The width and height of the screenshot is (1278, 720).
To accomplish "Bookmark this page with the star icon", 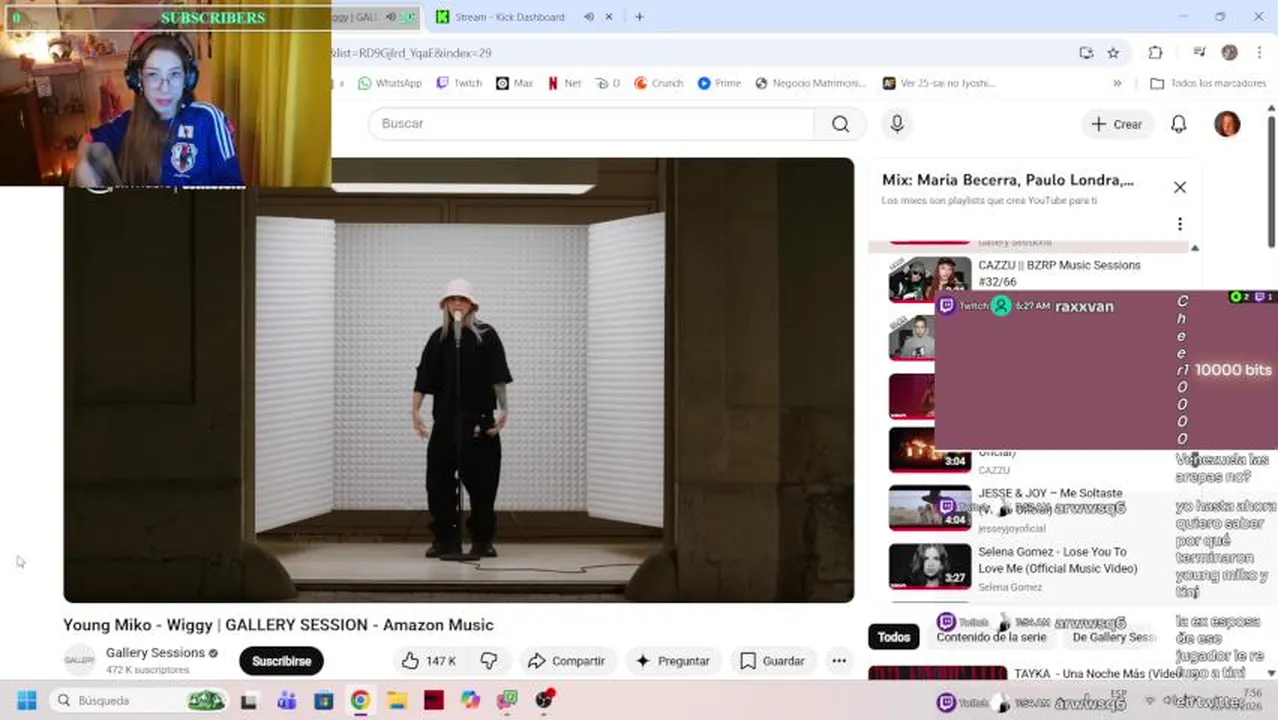I will pos(1113,53).
